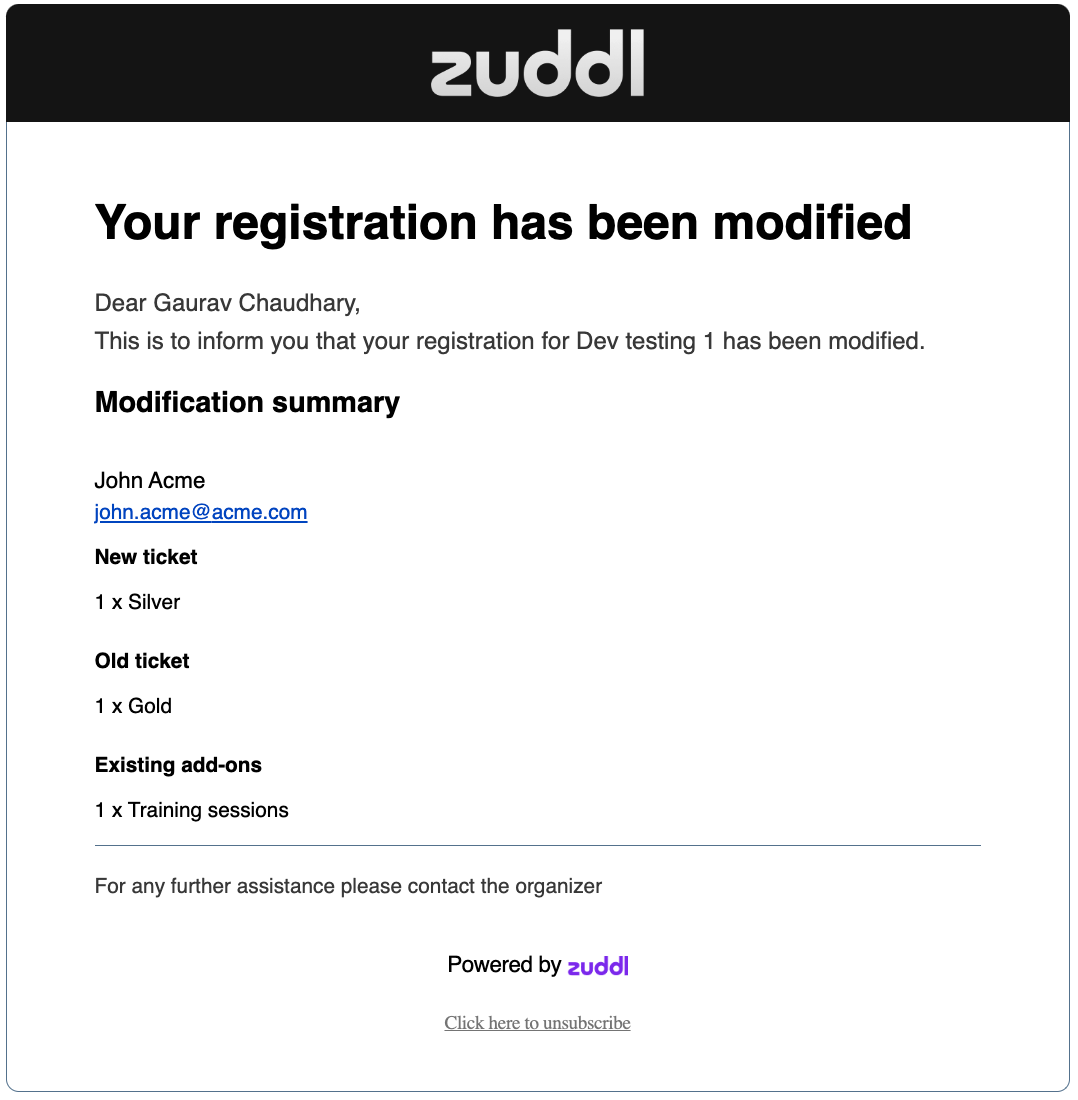
Task: Click the Old ticket label
Action: pyautogui.click(x=142, y=661)
